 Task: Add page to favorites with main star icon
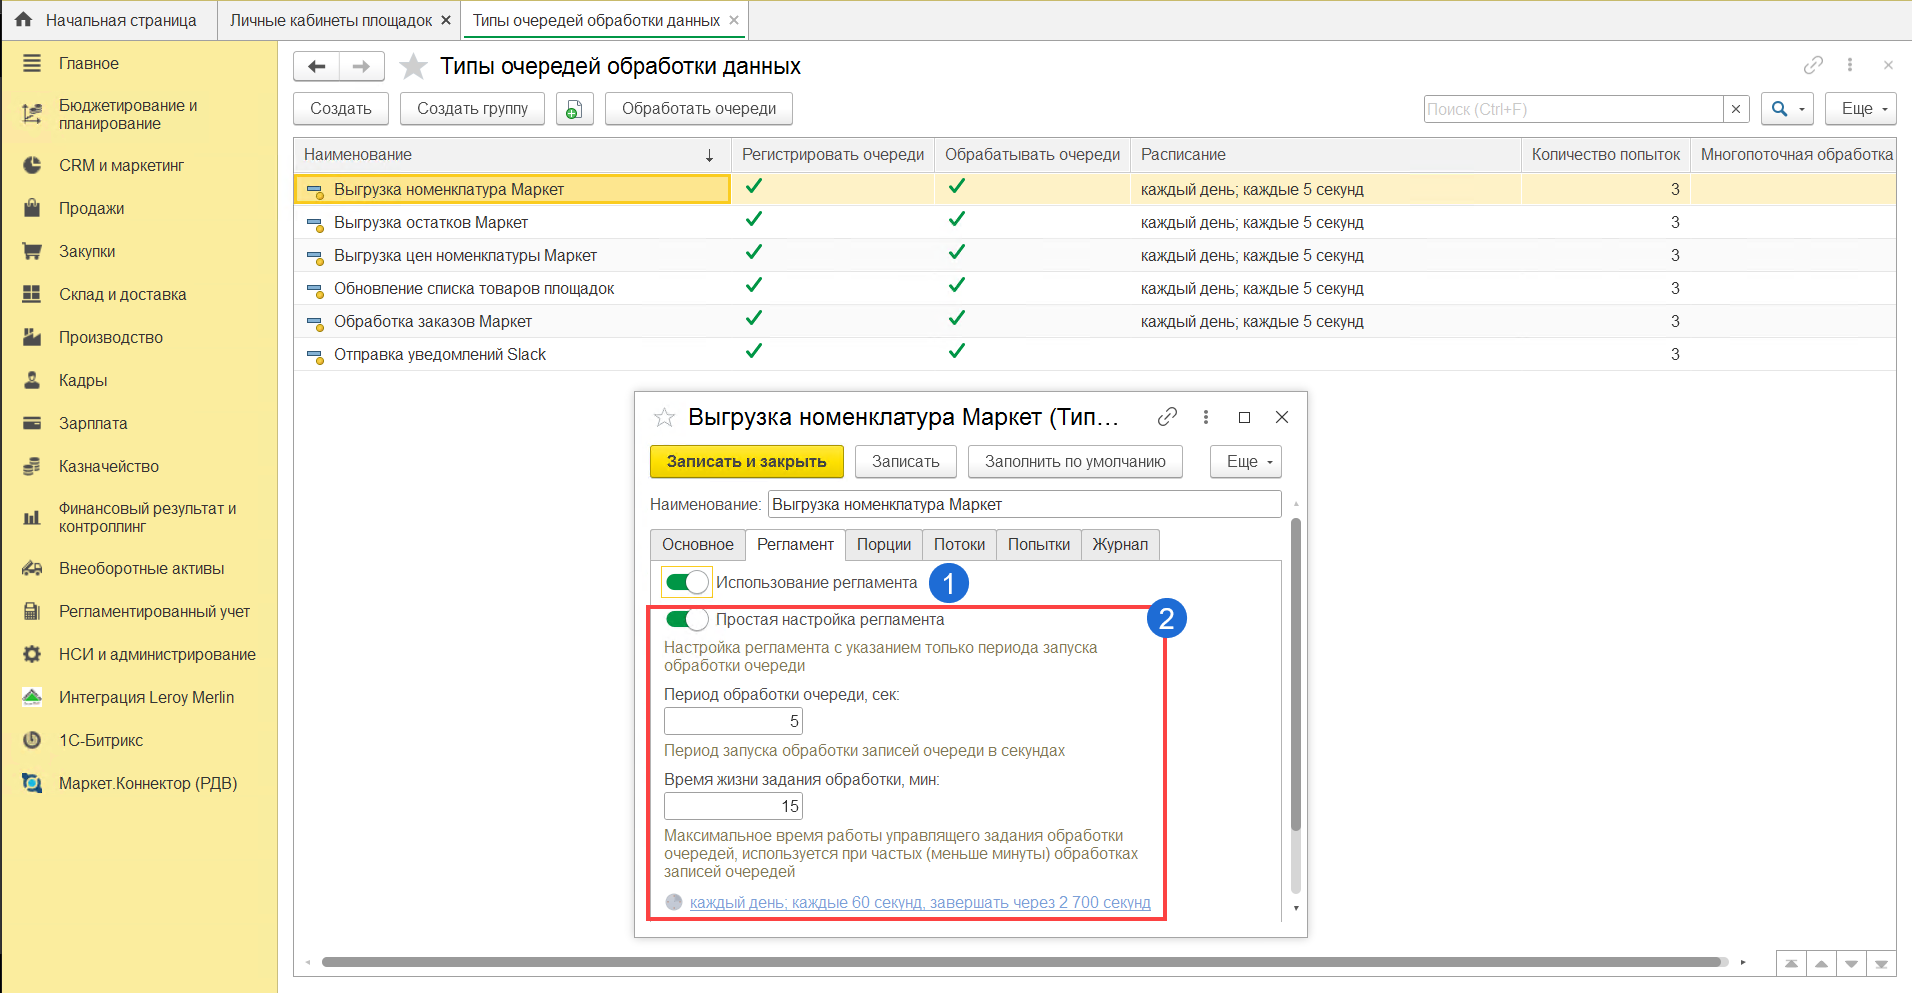(x=413, y=67)
